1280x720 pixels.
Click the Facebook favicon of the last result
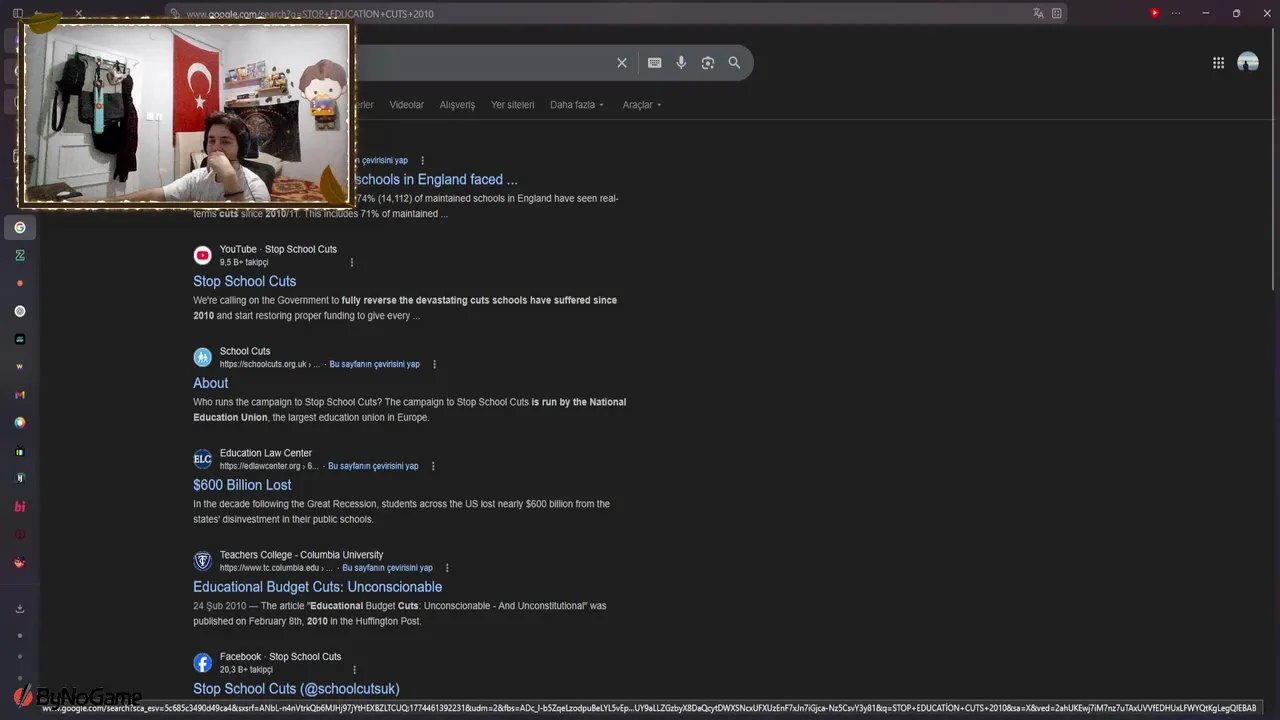click(202, 663)
